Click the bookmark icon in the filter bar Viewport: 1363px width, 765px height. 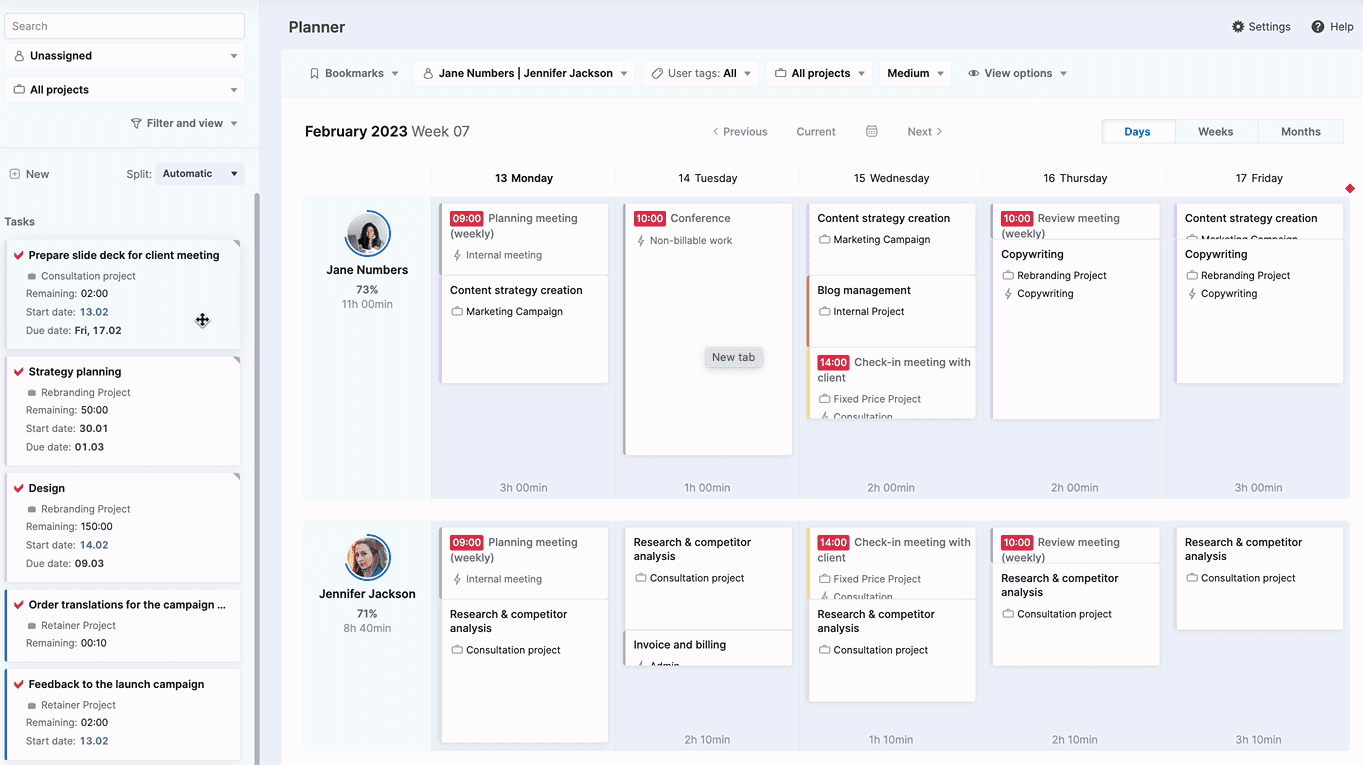[314, 73]
